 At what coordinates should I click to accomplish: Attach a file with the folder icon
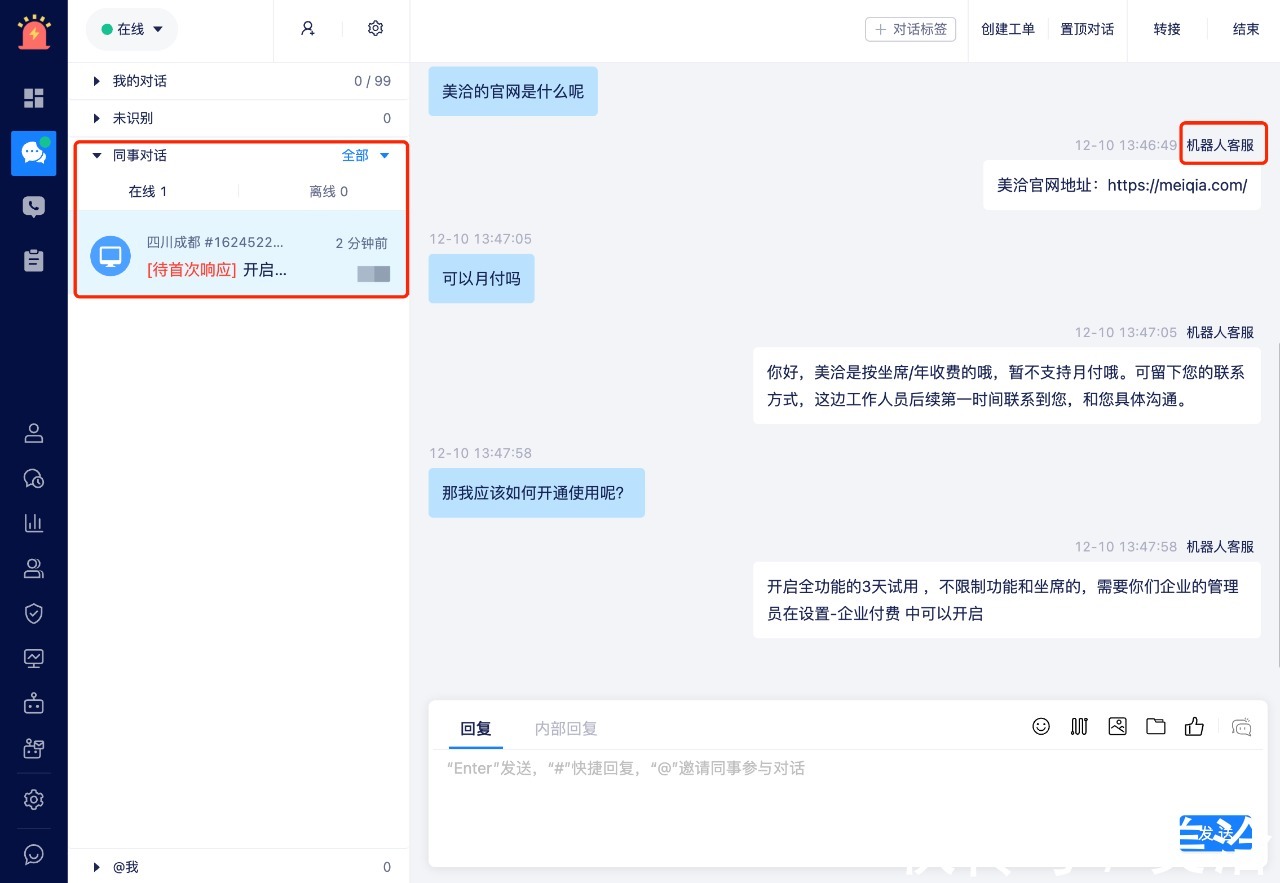tap(1156, 727)
